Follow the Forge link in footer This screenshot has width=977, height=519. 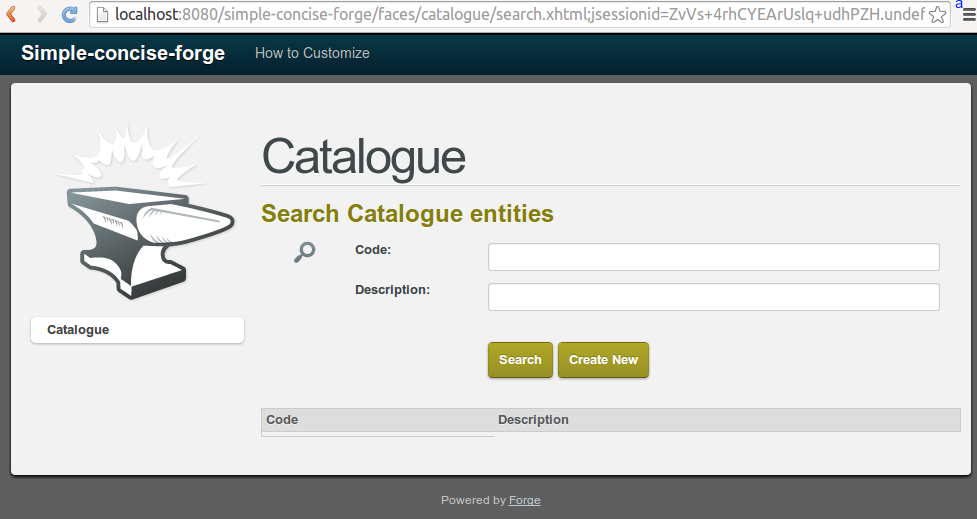[524, 500]
